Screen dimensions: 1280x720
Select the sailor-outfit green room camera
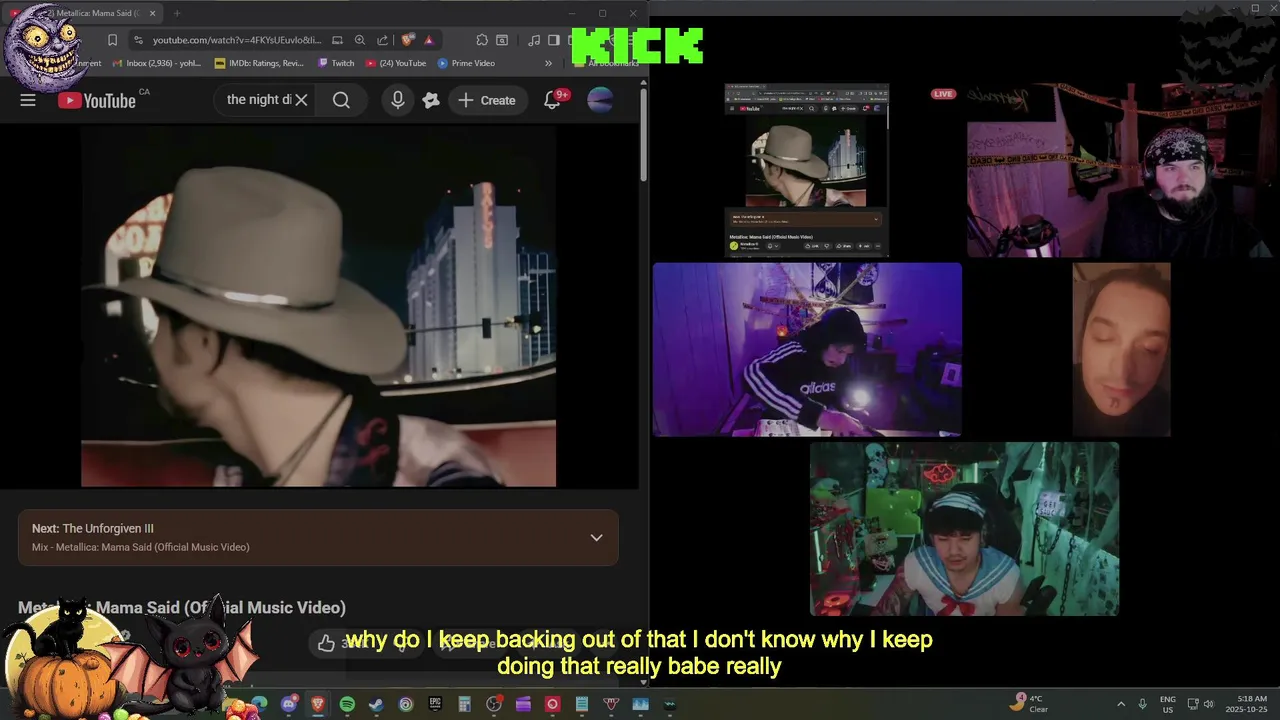click(964, 529)
